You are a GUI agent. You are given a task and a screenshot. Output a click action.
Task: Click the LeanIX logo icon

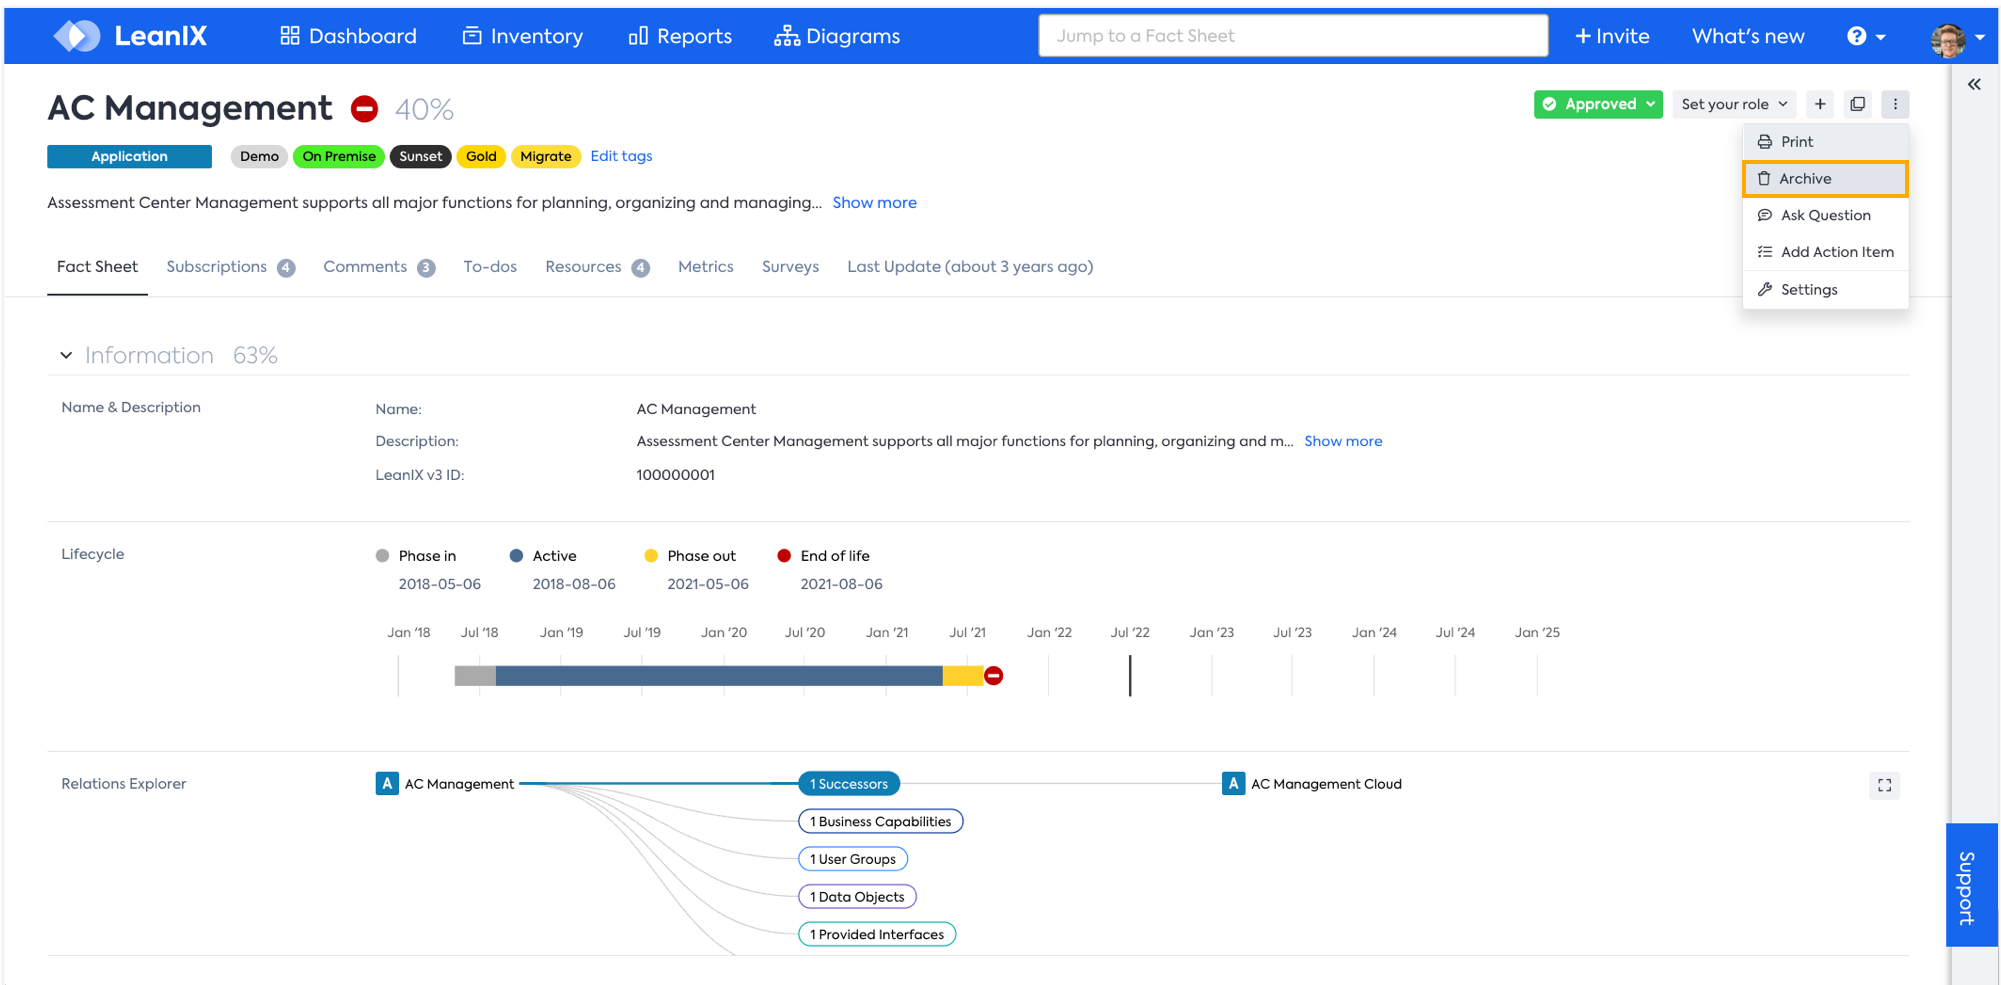(x=77, y=36)
